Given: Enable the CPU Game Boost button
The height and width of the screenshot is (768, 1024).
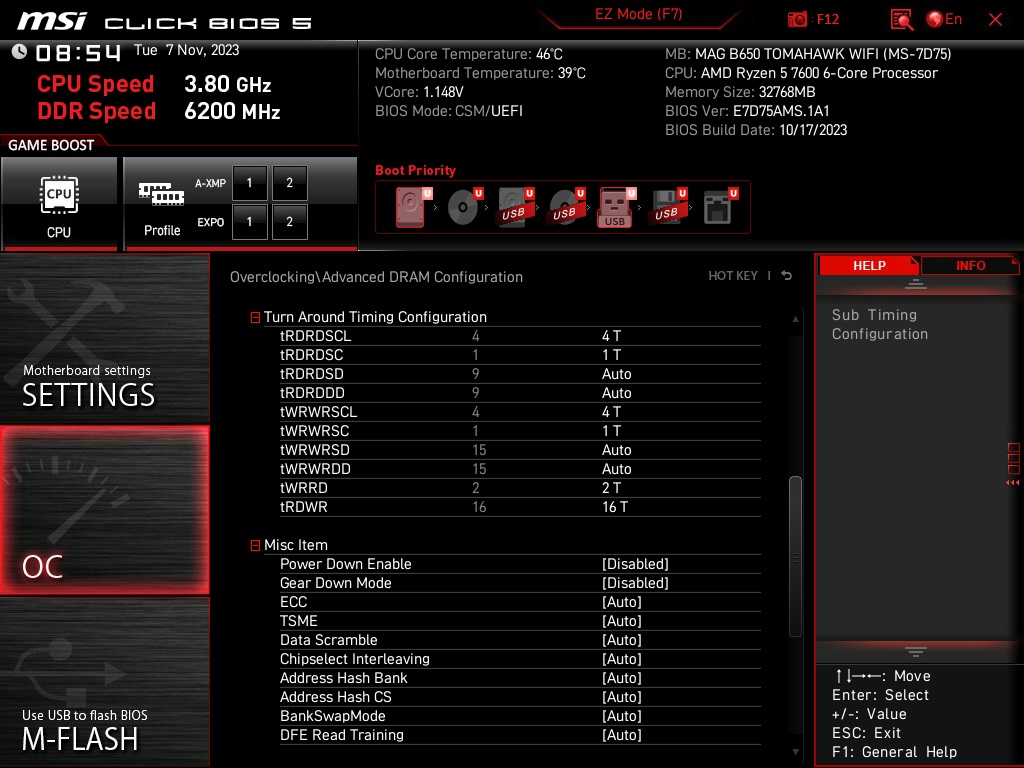Looking at the screenshot, I should tap(59, 204).
